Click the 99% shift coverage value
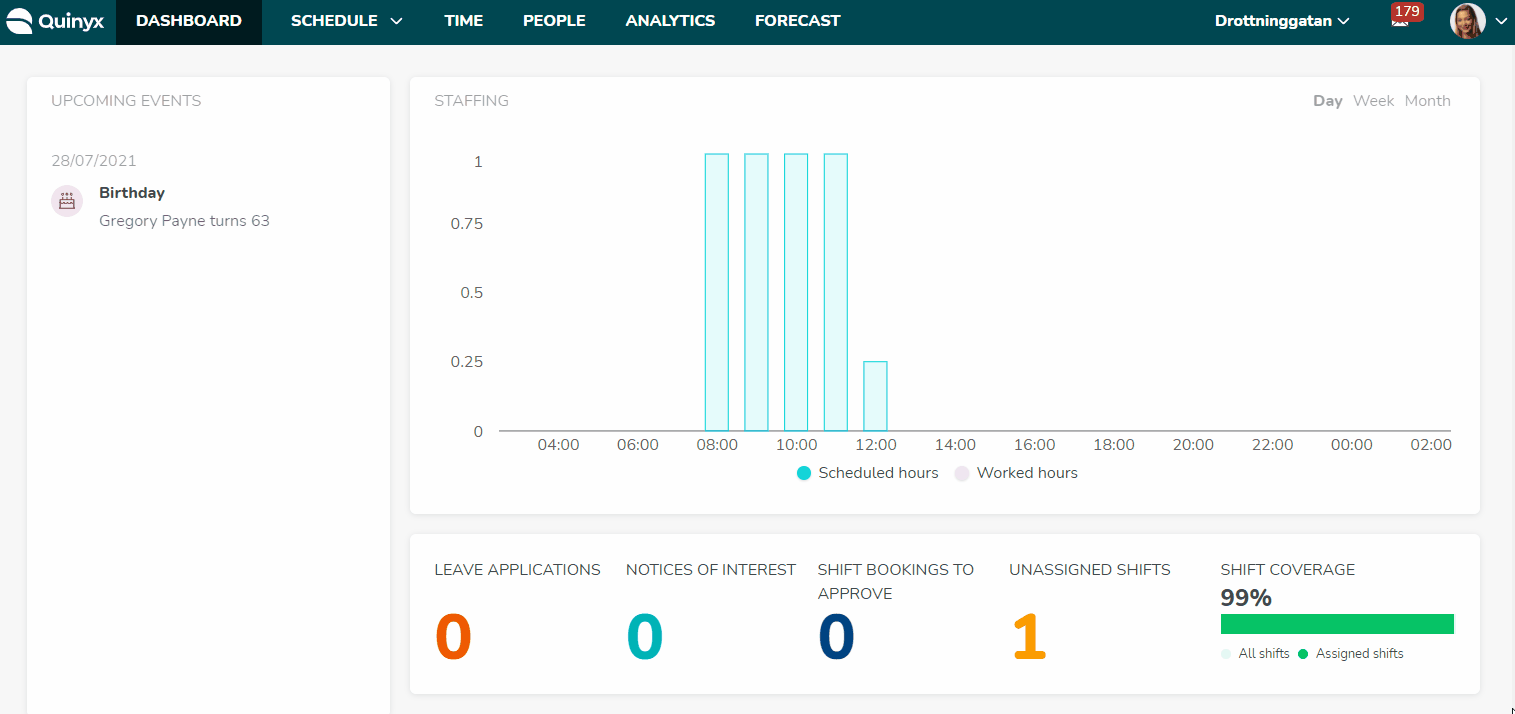The image size is (1515, 714). click(x=1246, y=598)
